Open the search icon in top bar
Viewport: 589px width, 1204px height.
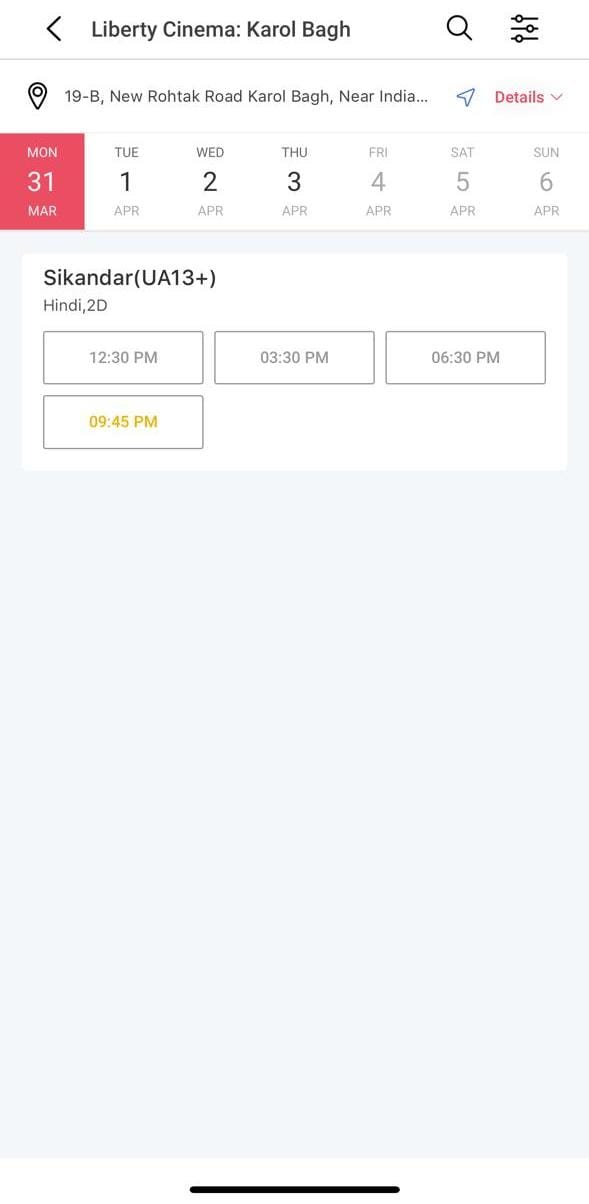(x=459, y=28)
